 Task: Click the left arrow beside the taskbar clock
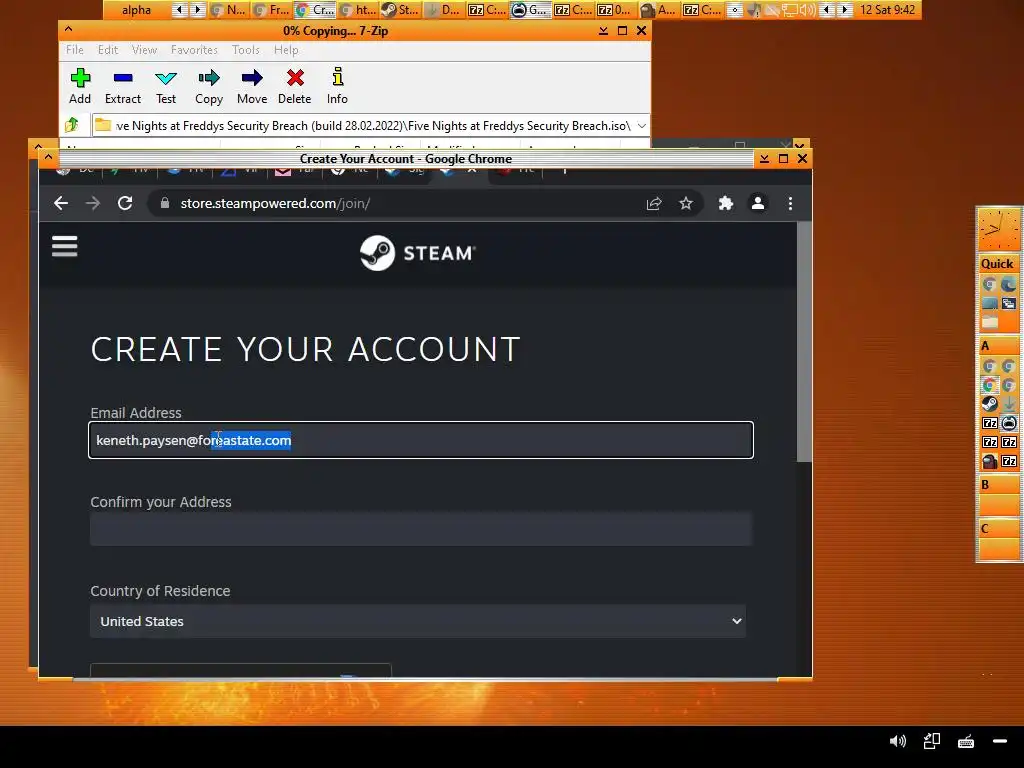click(x=827, y=10)
